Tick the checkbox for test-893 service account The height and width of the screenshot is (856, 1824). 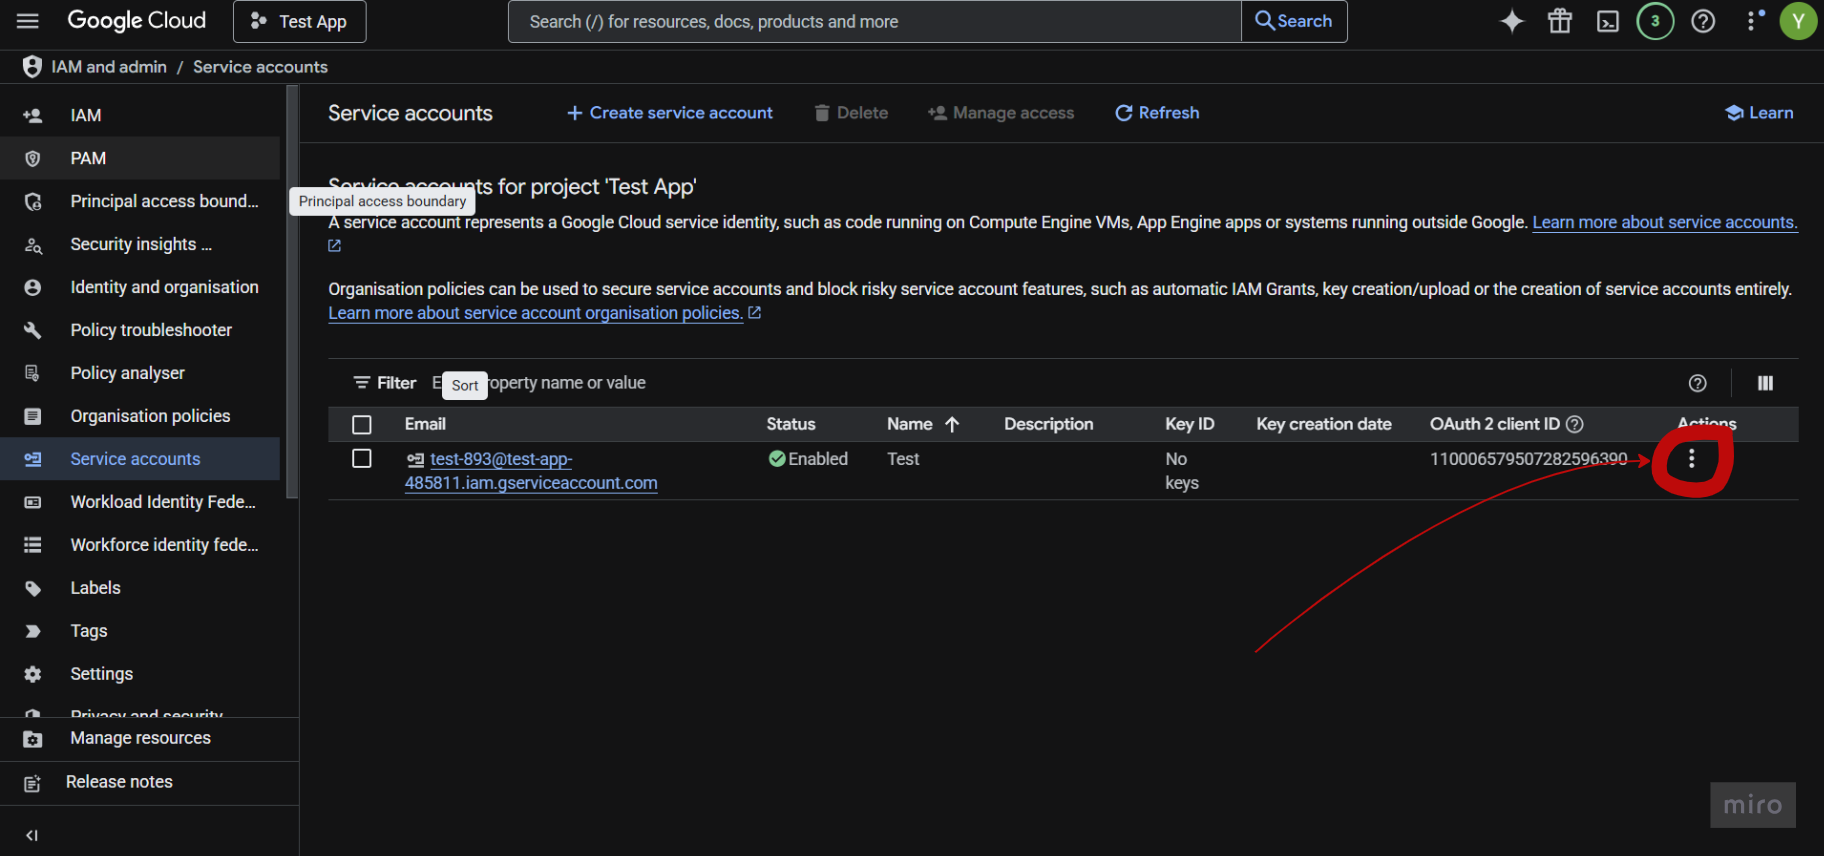coord(362,459)
